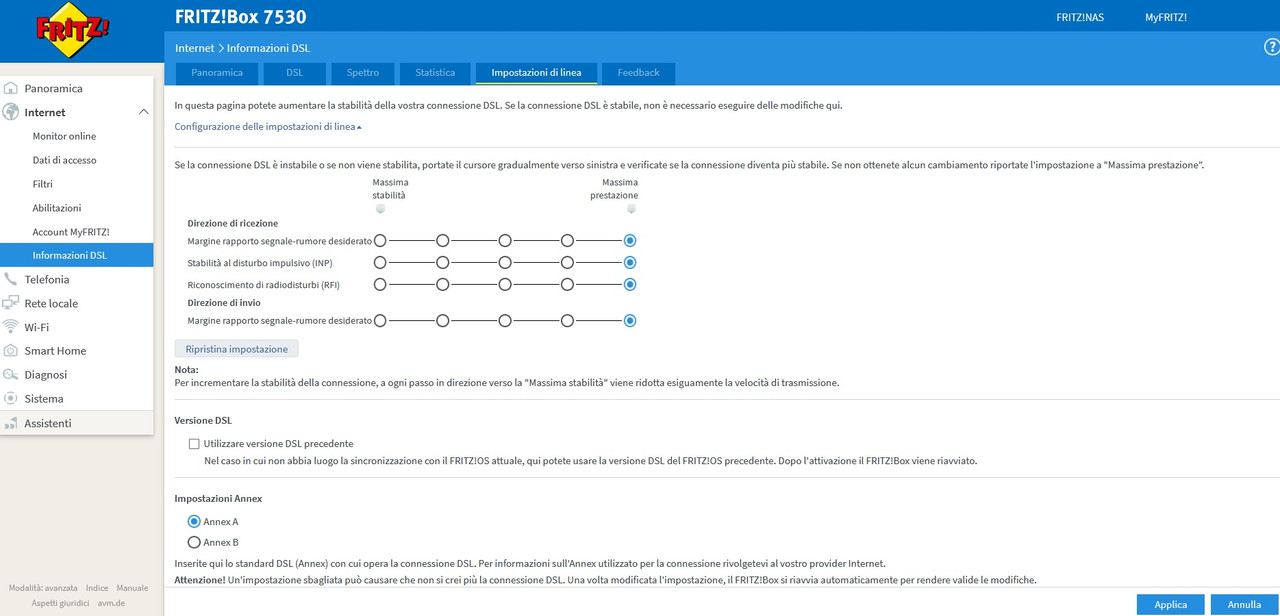Viewport: 1280px width, 616px height.
Task: Click the Wi-Fi signal icon
Action: (11, 327)
